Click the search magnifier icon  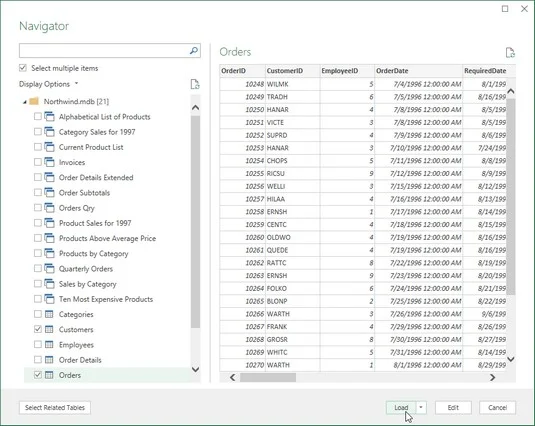click(x=193, y=51)
